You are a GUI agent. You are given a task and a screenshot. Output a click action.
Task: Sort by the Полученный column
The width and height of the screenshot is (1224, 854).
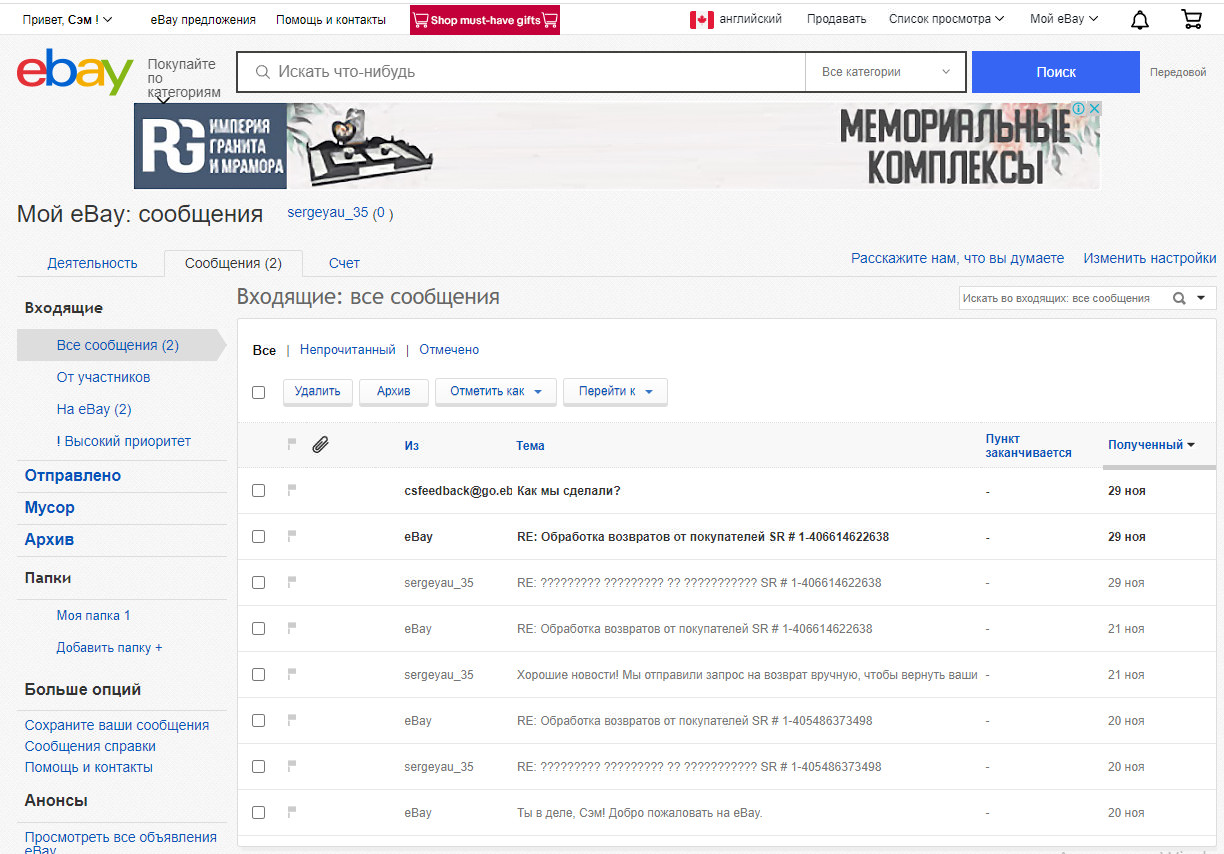(x=1151, y=445)
